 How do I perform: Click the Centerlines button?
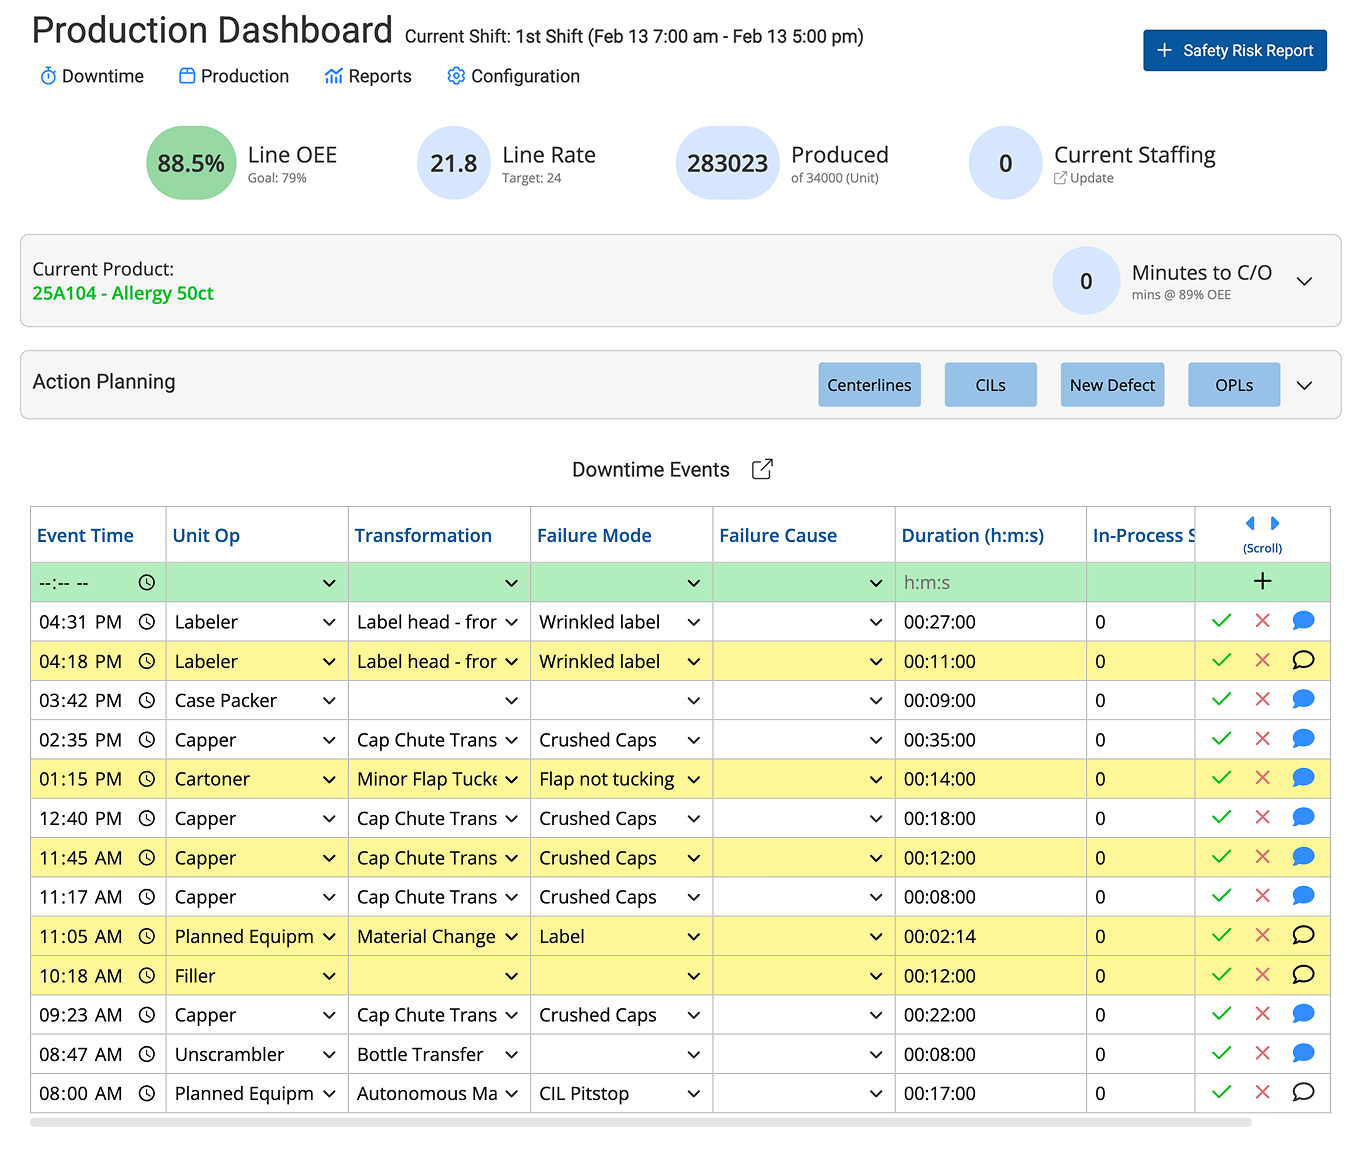click(869, 385)
